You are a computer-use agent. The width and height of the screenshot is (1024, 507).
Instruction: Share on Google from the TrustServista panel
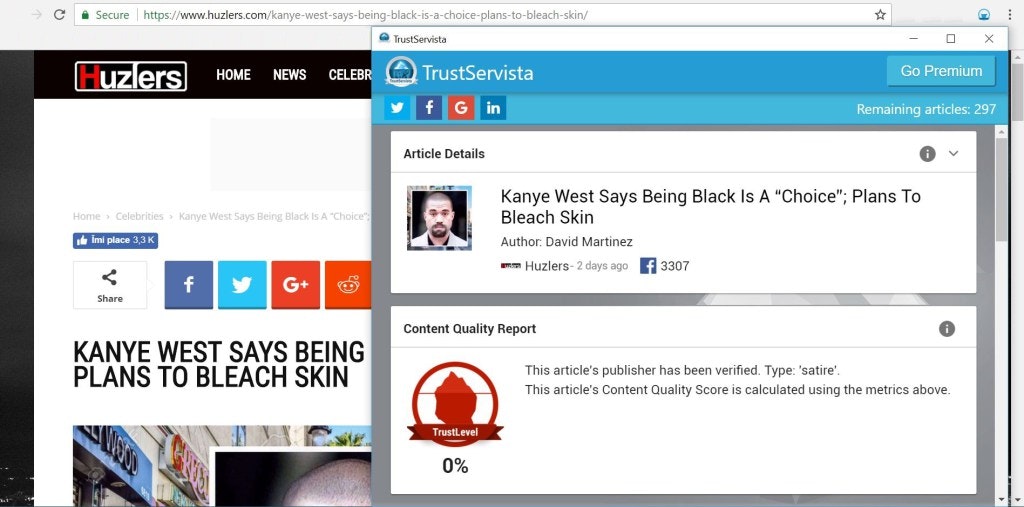pyautogui.click(x=461, y=108)
